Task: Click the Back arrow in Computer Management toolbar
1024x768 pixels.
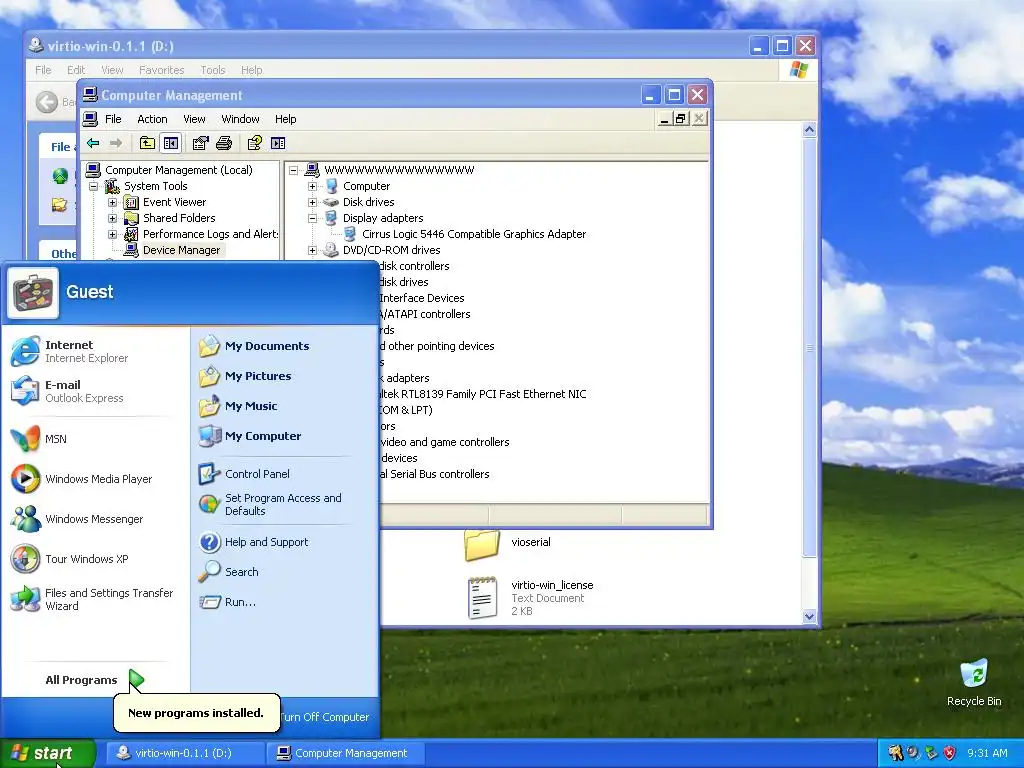Action: 93,143
